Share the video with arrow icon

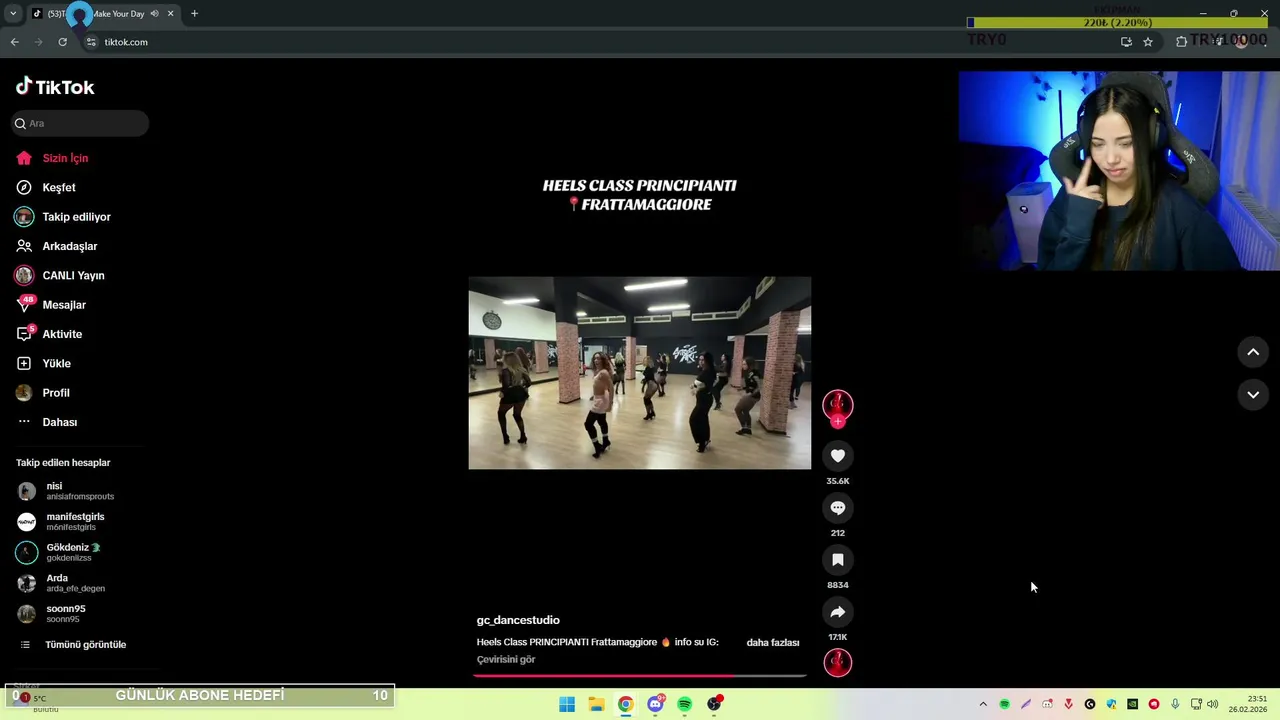coord(838,612)
